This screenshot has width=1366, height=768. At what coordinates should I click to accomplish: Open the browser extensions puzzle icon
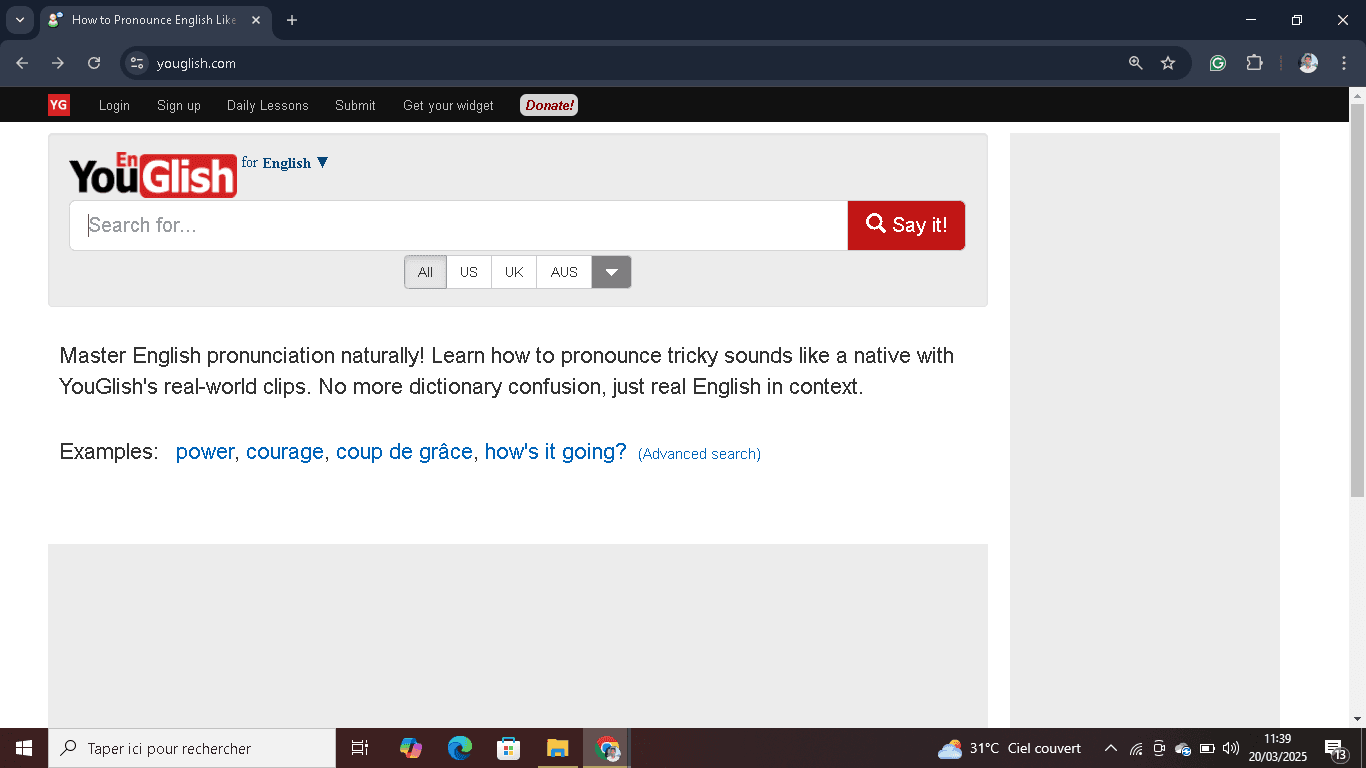1255,62
